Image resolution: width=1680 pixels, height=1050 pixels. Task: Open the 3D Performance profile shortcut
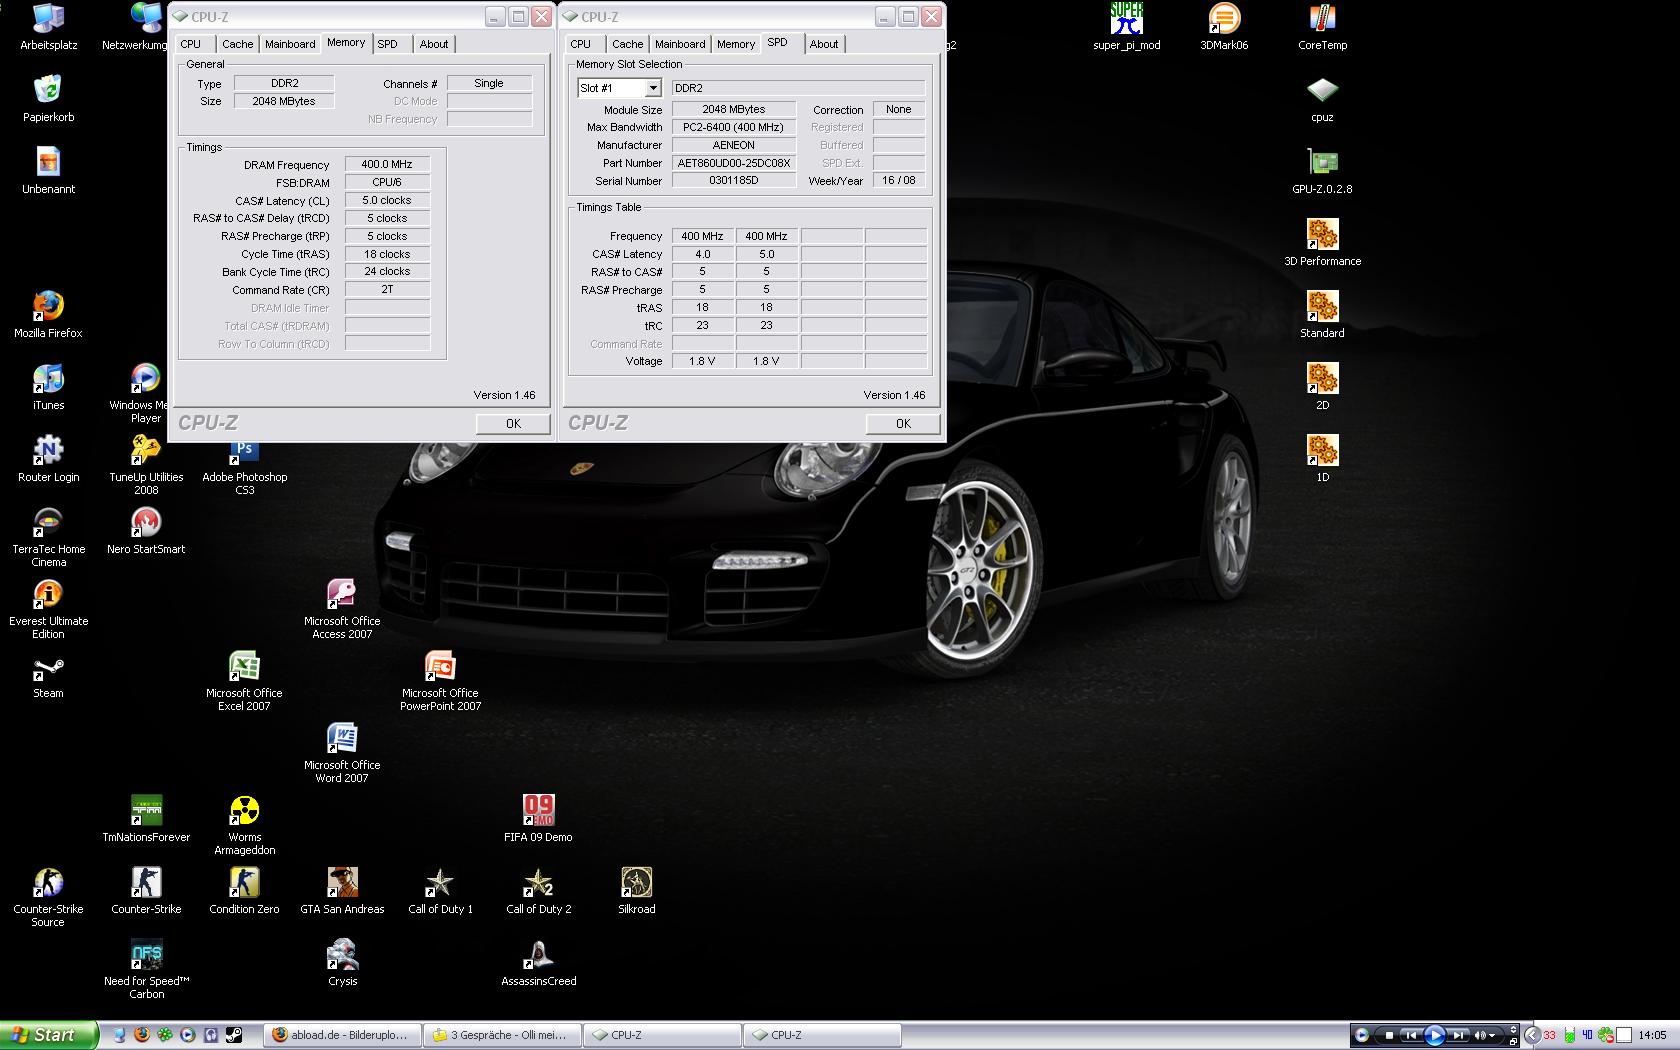(x=1321, y=235)
